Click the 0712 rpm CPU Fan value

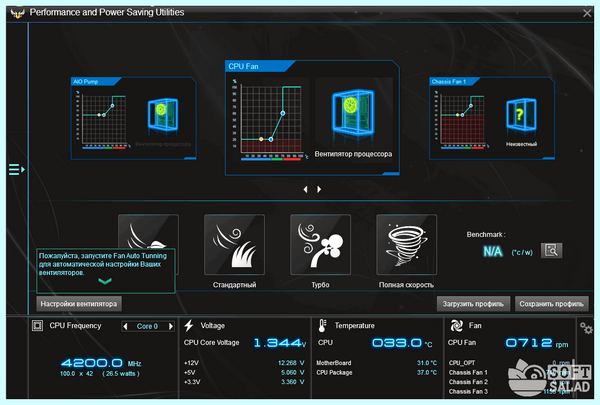536,343
